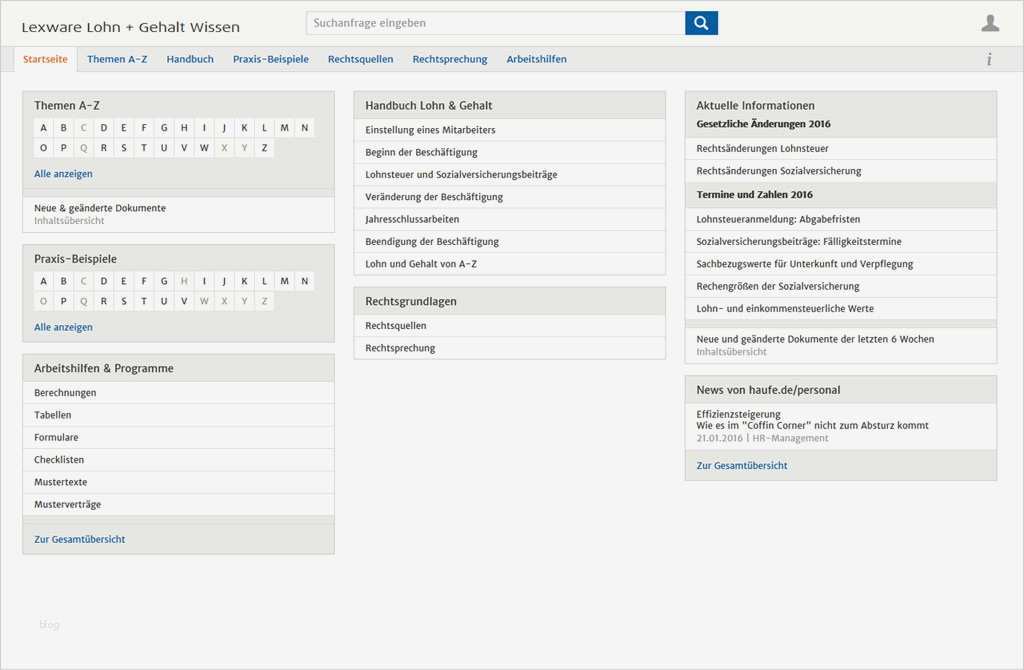1024x670 pixels.
Task: Open the Handbuch tab
Action: pyautogui.click(x=190, y=59)
